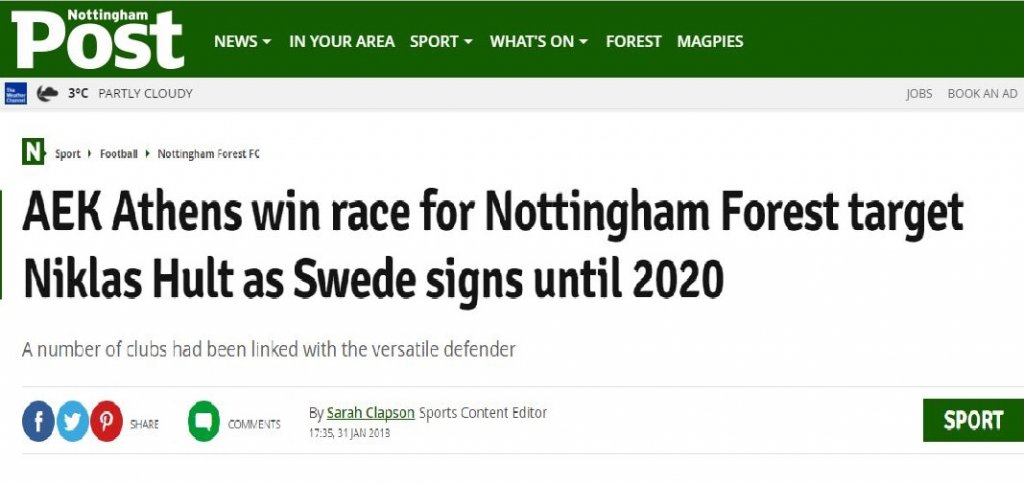Image resolution: width=1024 pixels, height=484 pixels.
Task: Expand the What's On dropdown menu
Action: point(538,41)
